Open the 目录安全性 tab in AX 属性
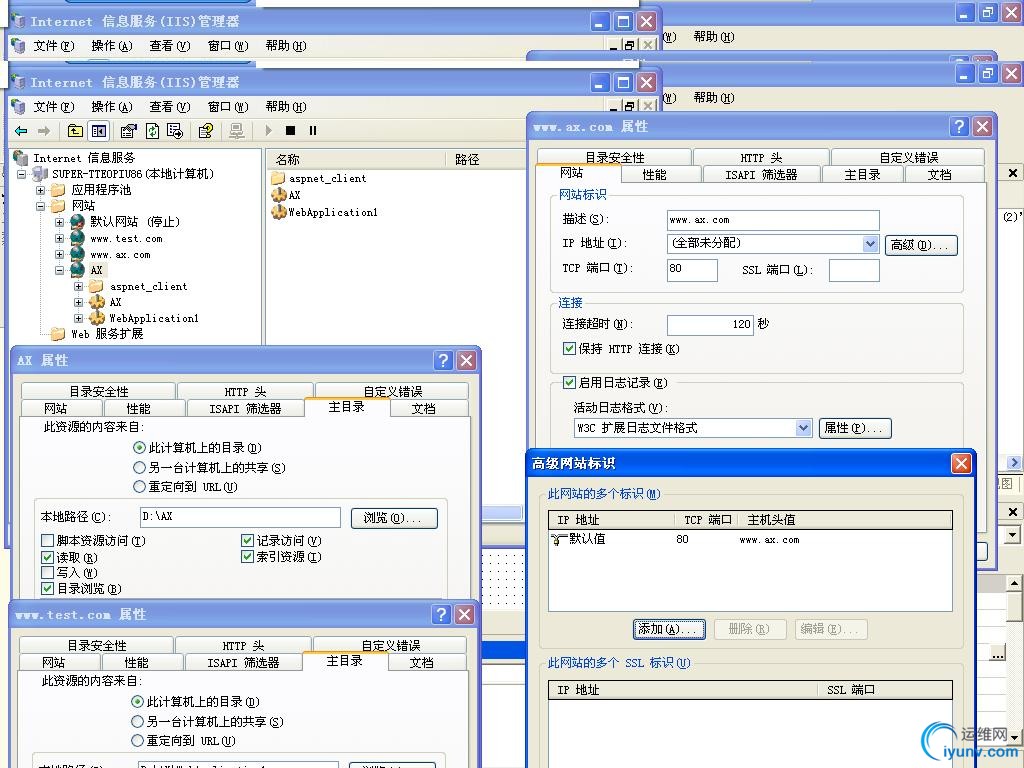Screen dimensions: 1024x768 99,391
